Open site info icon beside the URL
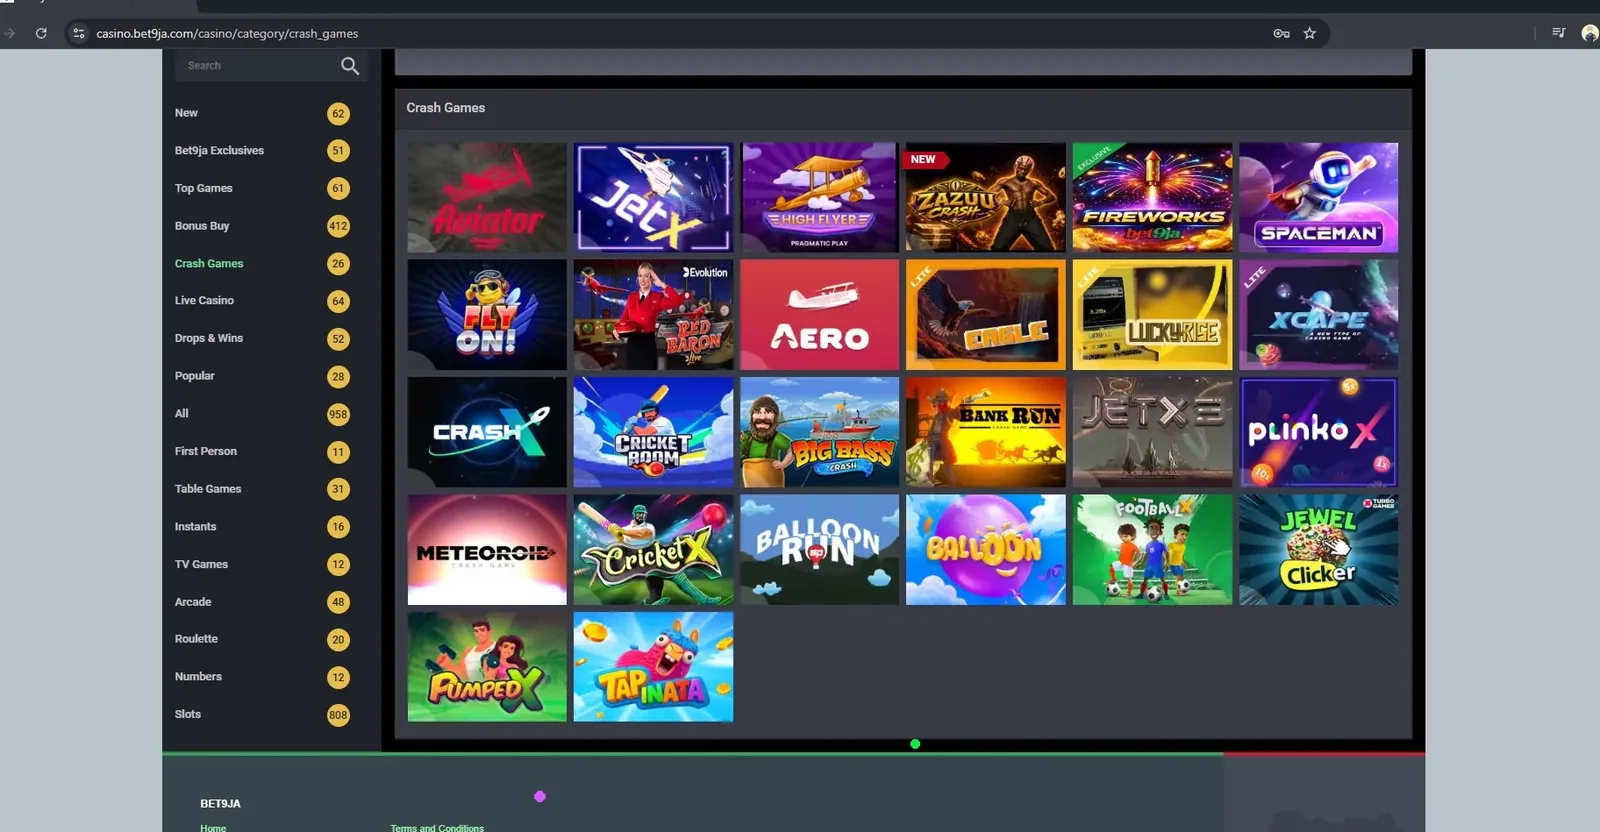The width and height of the screenshot is (1600, 832). [x=79, y=33]
